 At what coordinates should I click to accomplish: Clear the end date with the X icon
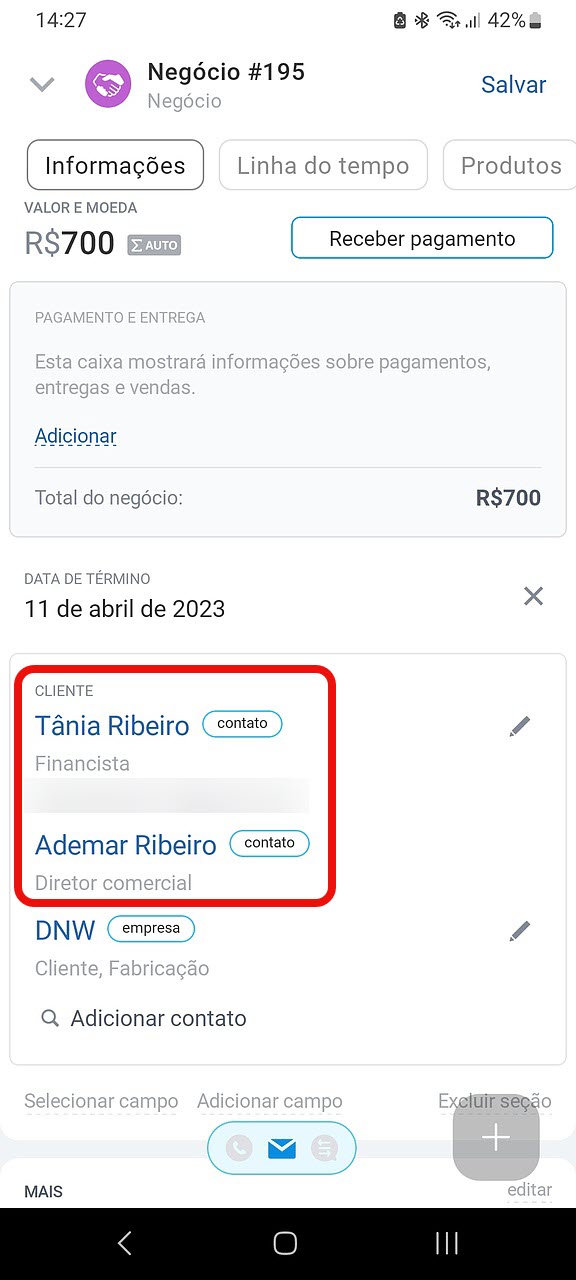534,597
